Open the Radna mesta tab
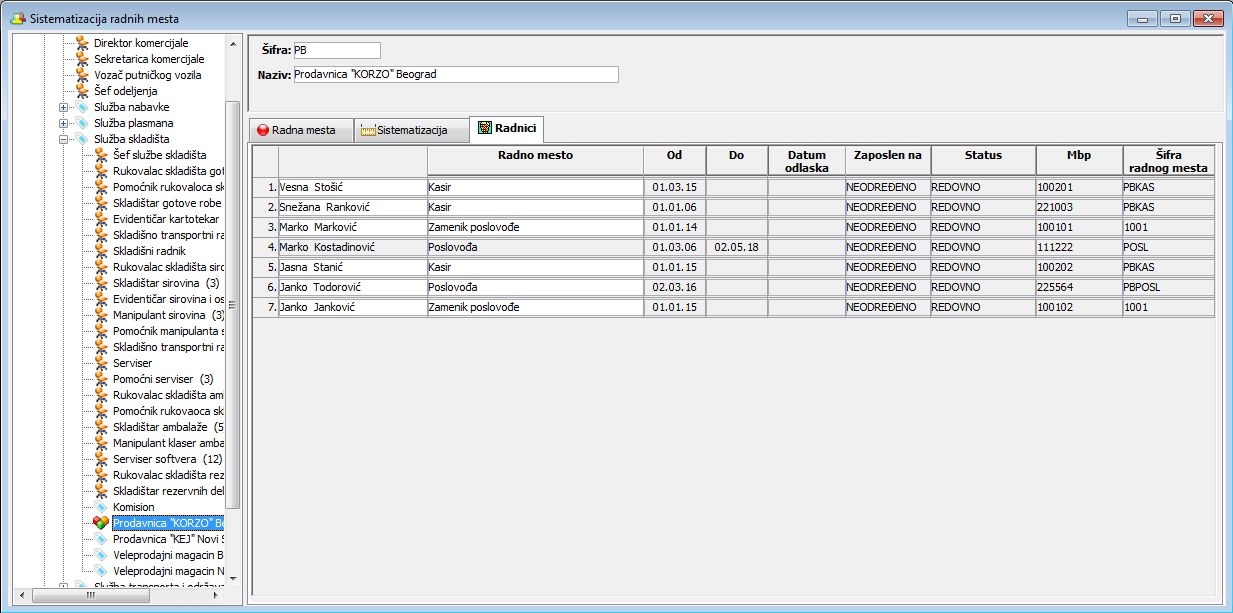Image resolution: width=1233 pixels, height=613 pixels. [301, 130]
